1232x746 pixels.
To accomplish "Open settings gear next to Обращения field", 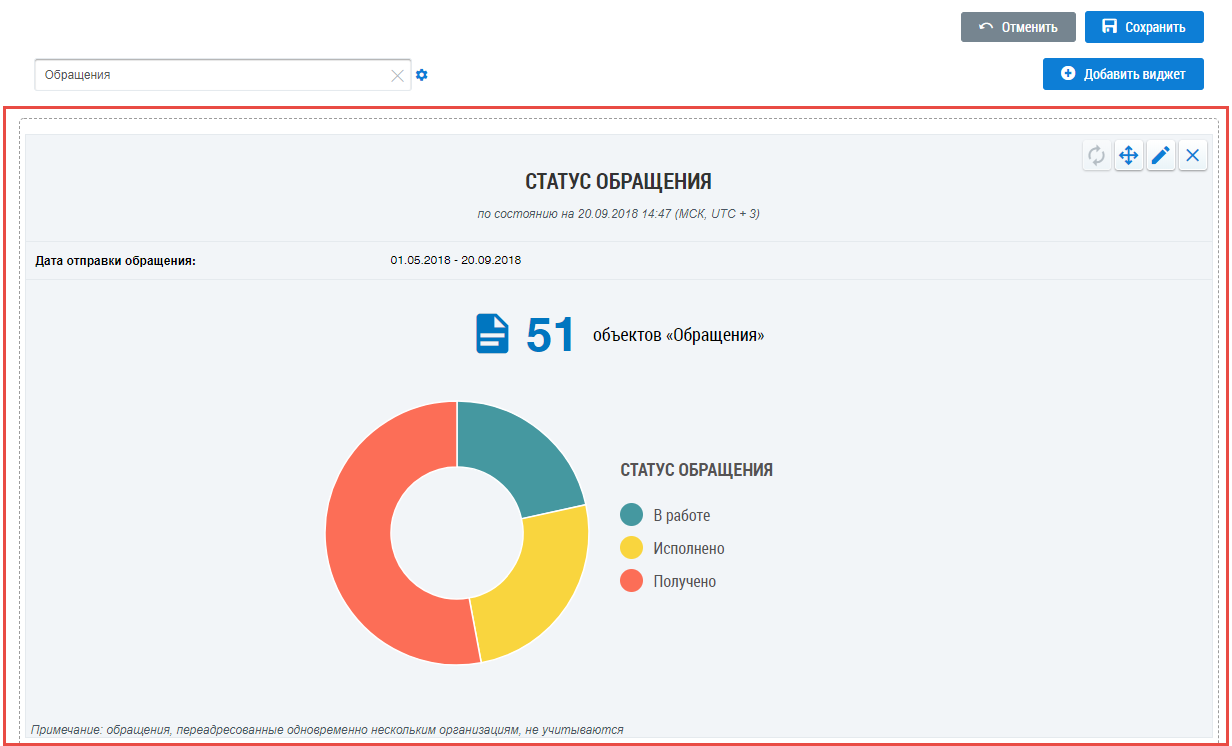I will pyautogui.click(x=422, y=75).
